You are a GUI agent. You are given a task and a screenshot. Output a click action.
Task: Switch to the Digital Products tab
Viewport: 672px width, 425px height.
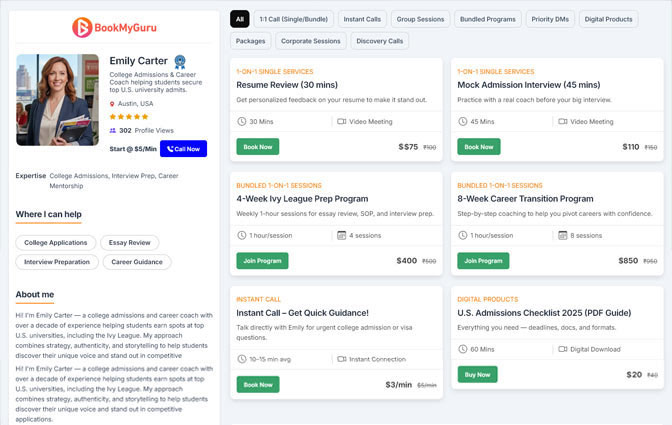tap(609, 19)
